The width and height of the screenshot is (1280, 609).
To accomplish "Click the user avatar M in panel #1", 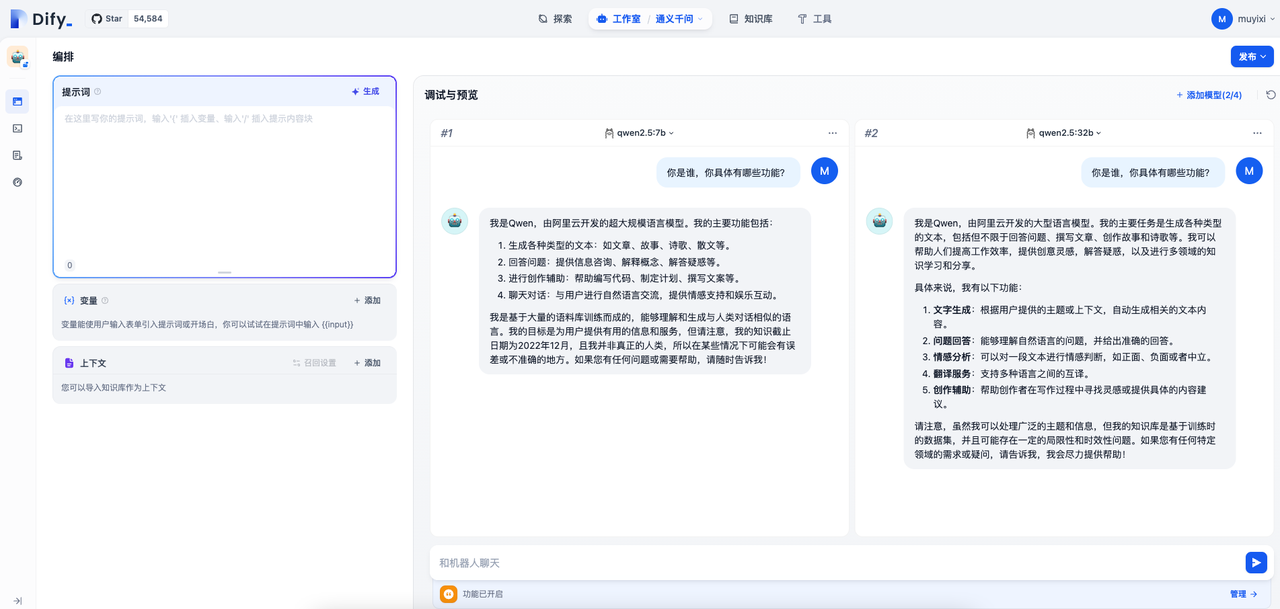I will [x=824, y=171].
